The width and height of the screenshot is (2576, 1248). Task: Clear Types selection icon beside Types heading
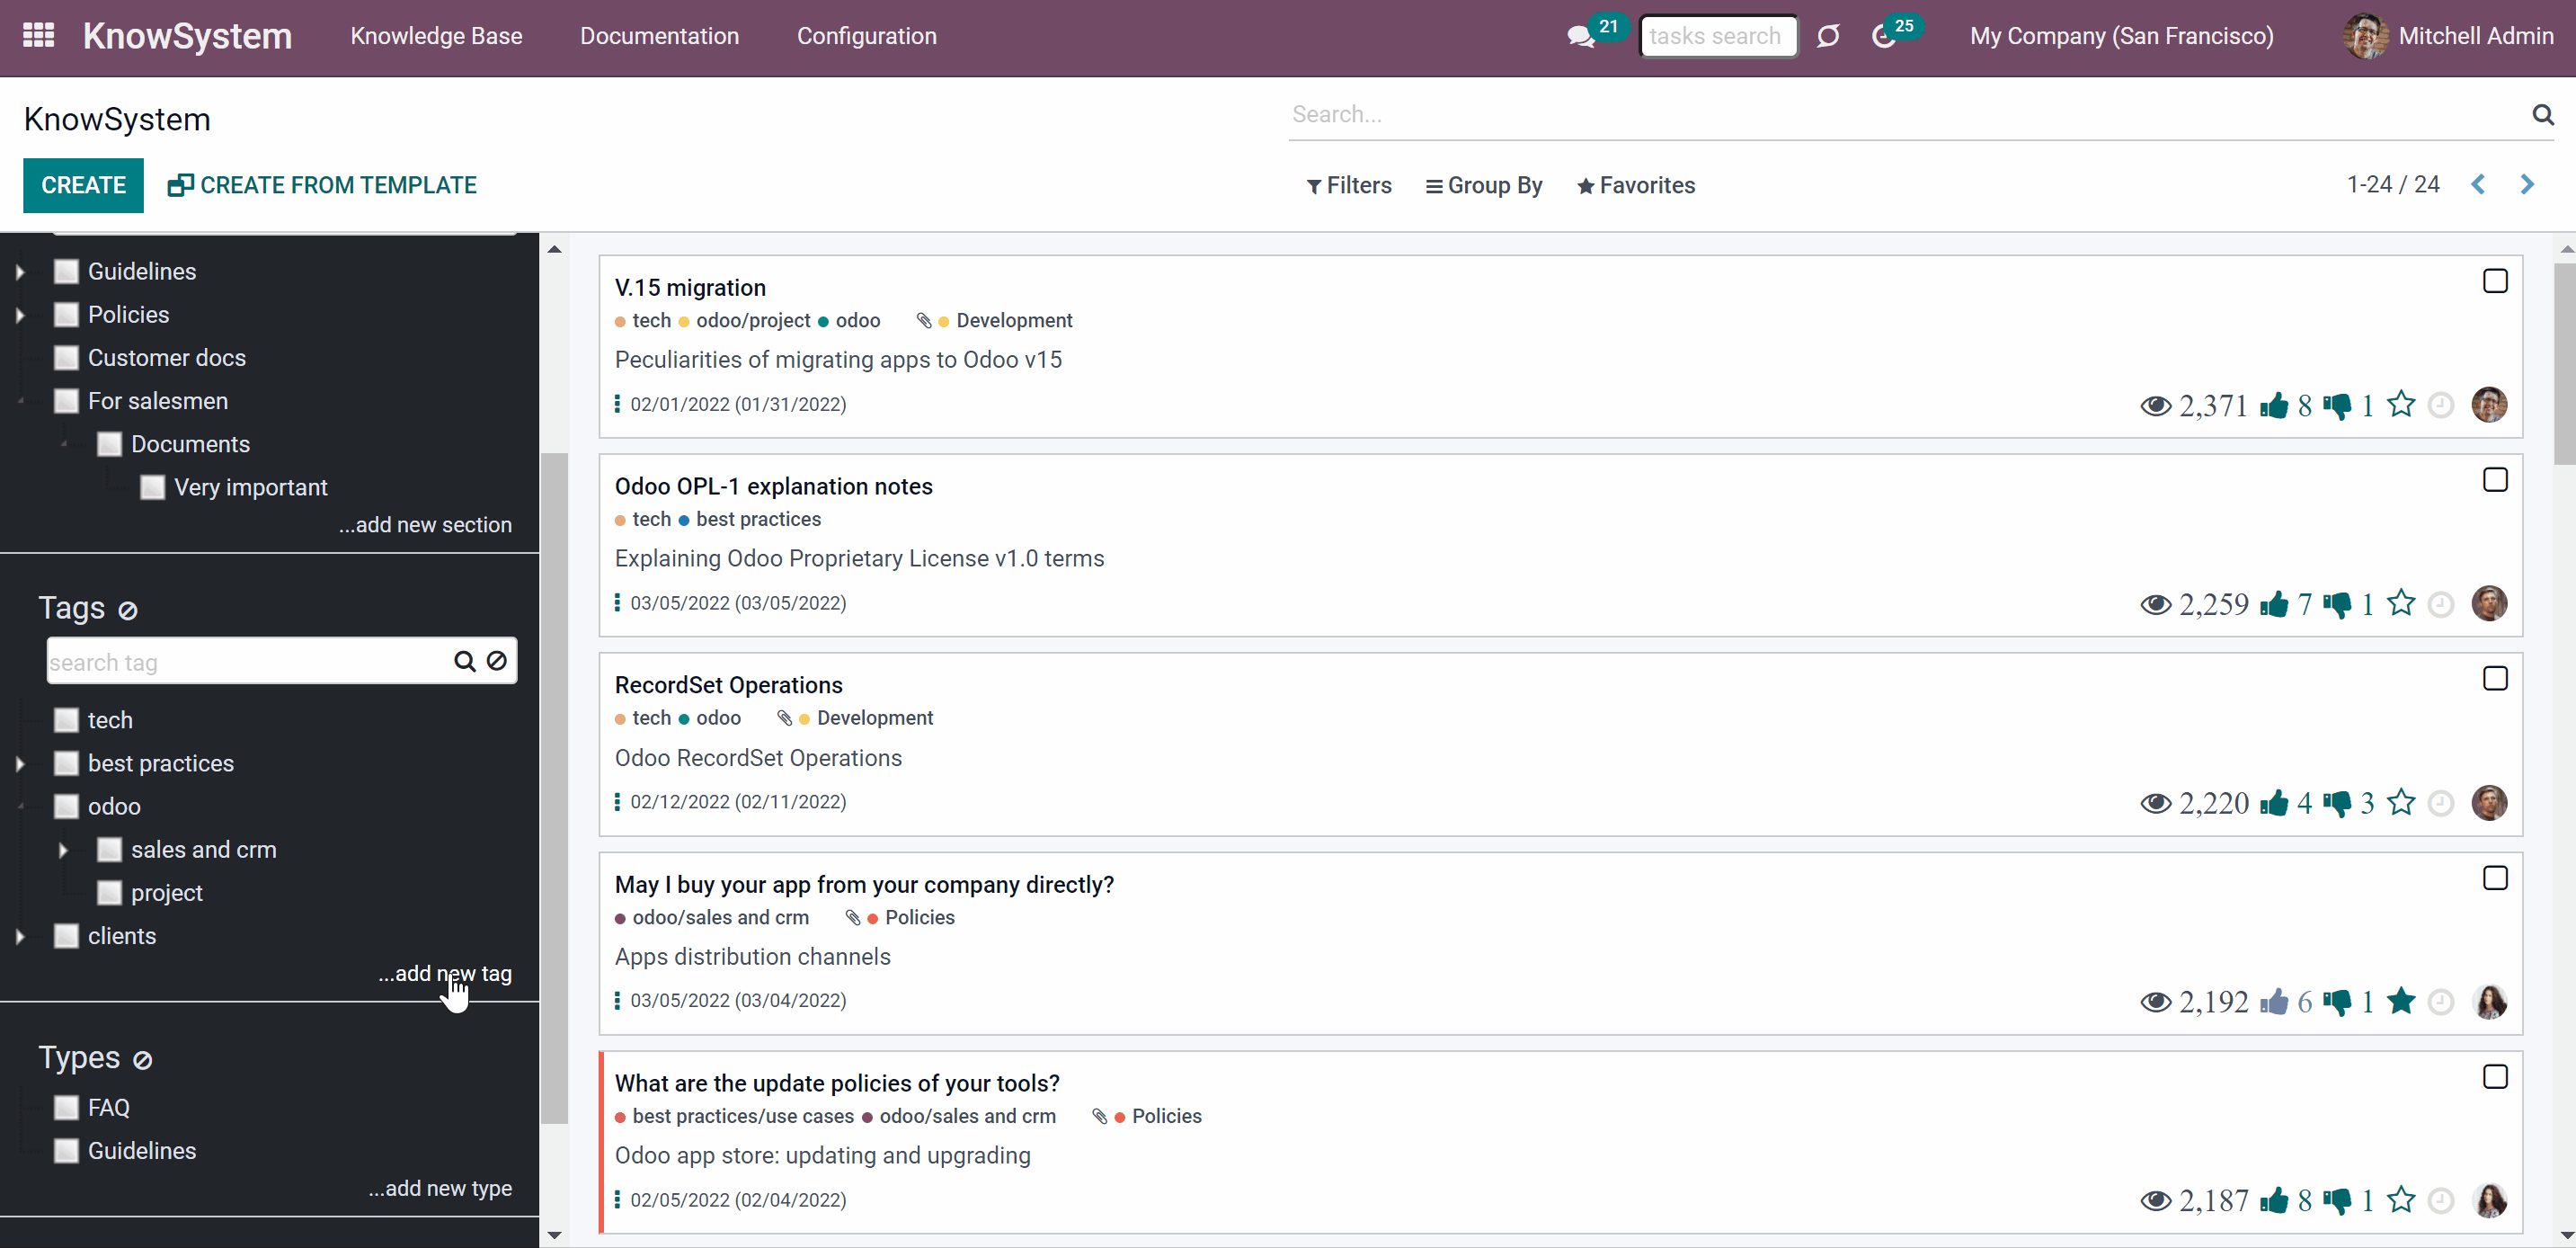click(x=143, y=1060)
